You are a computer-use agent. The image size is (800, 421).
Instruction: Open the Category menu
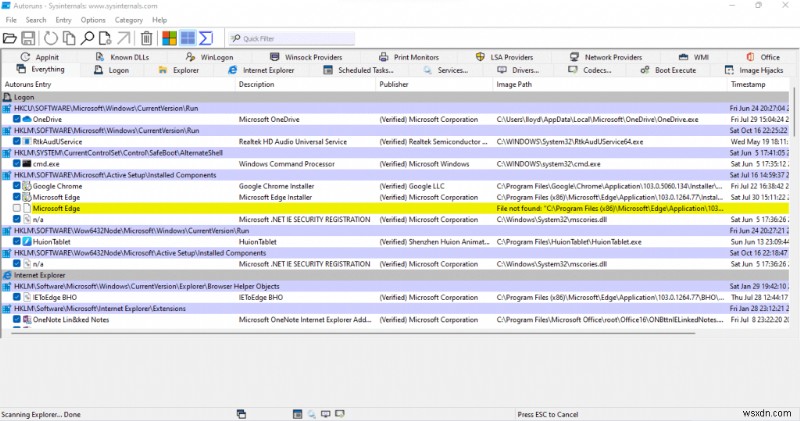[129, 20]
